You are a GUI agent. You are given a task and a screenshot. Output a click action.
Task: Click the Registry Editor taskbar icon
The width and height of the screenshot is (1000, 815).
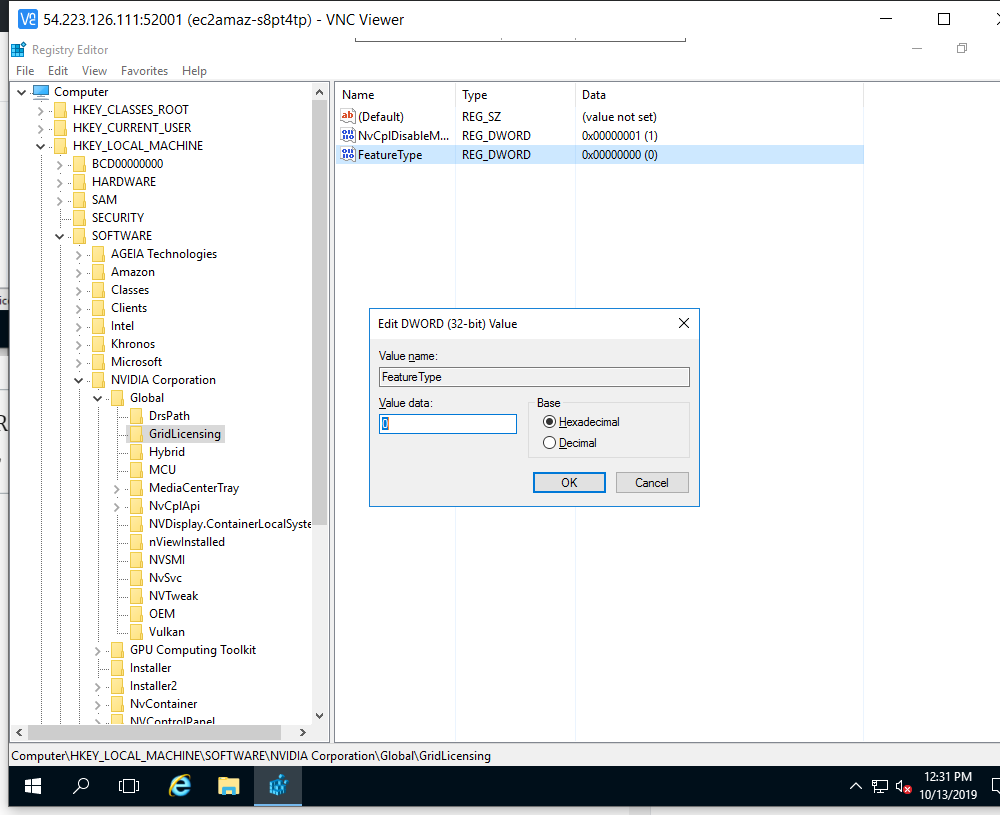coord(278,787)
